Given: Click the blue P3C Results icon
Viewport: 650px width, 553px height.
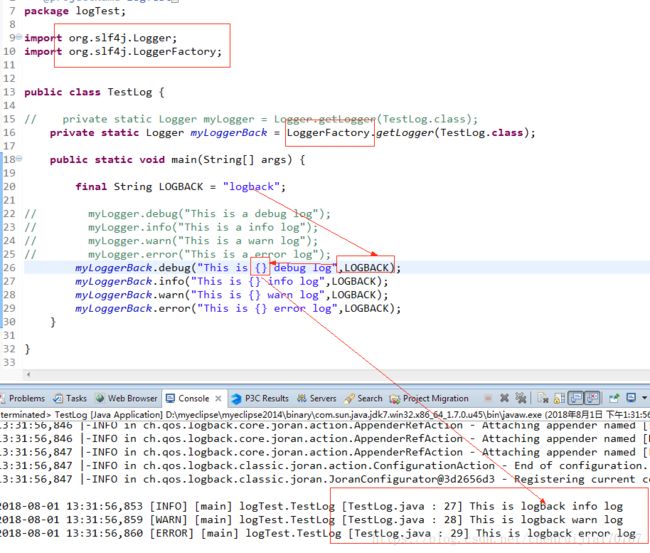Looking at the screenshot, I should (x=237, y=399).
